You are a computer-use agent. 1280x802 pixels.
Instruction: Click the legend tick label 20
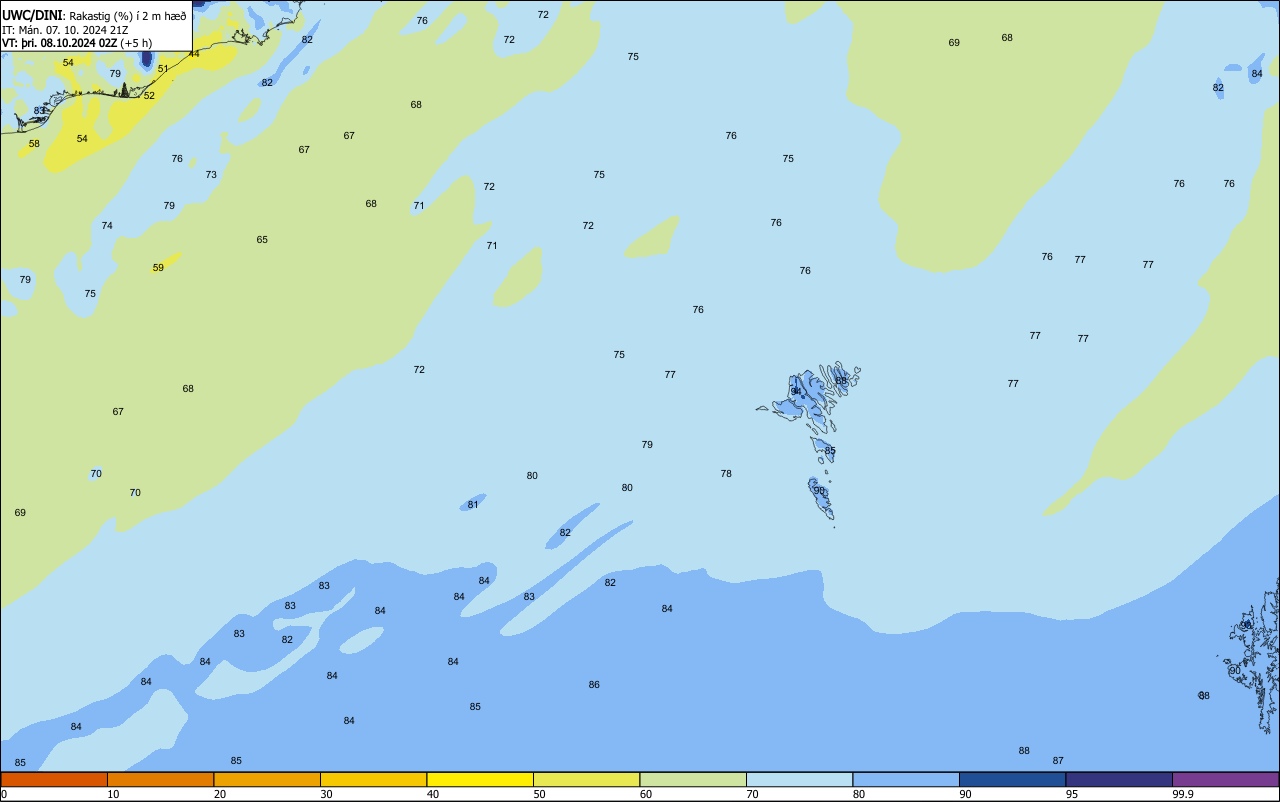point(220,794)
